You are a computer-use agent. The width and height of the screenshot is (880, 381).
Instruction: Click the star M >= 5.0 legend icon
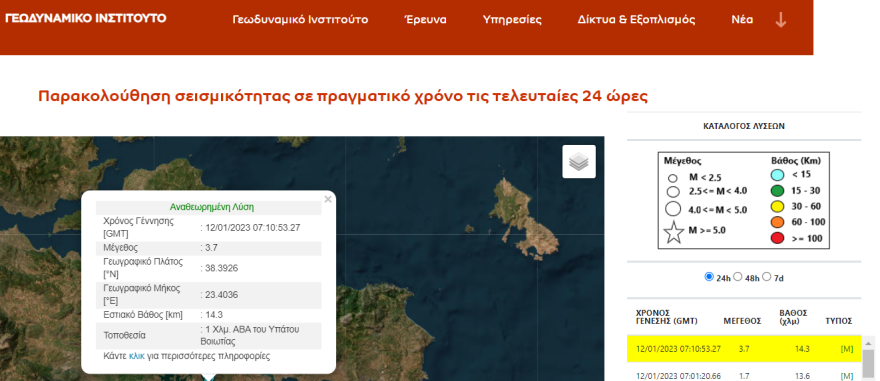point(673,232)
